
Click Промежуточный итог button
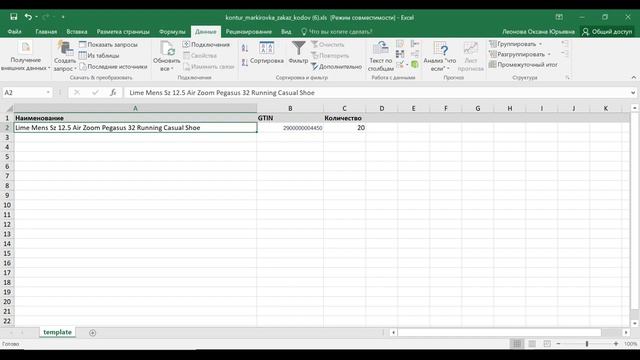point(523,64)
